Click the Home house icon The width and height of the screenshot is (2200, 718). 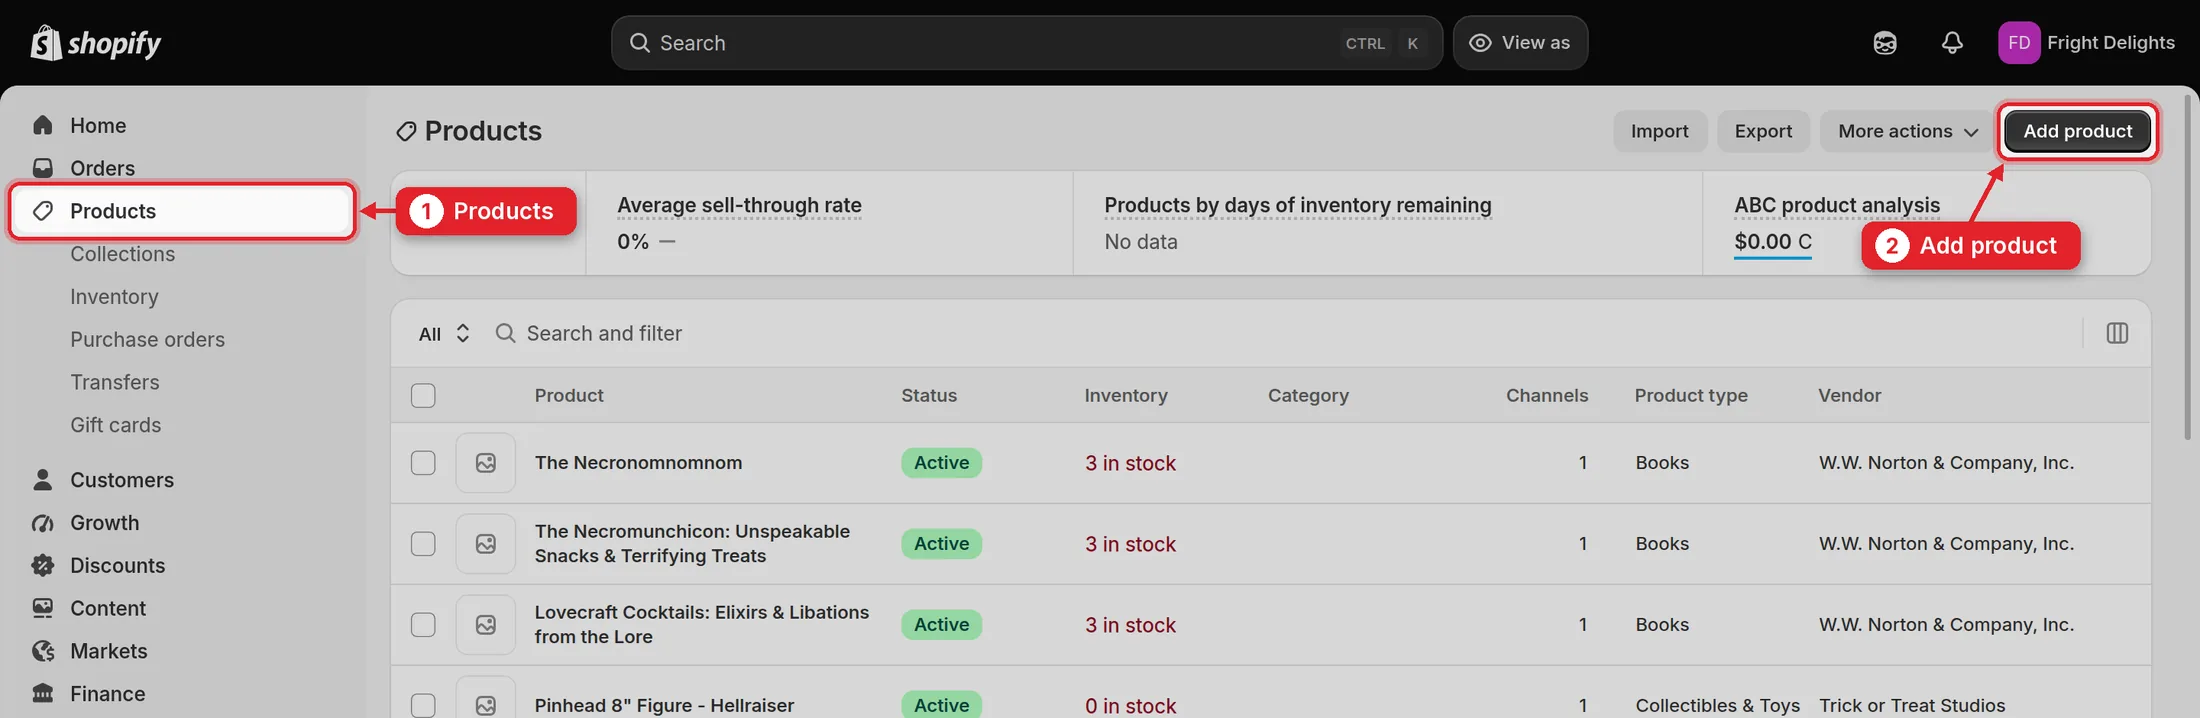coord(42,125)
